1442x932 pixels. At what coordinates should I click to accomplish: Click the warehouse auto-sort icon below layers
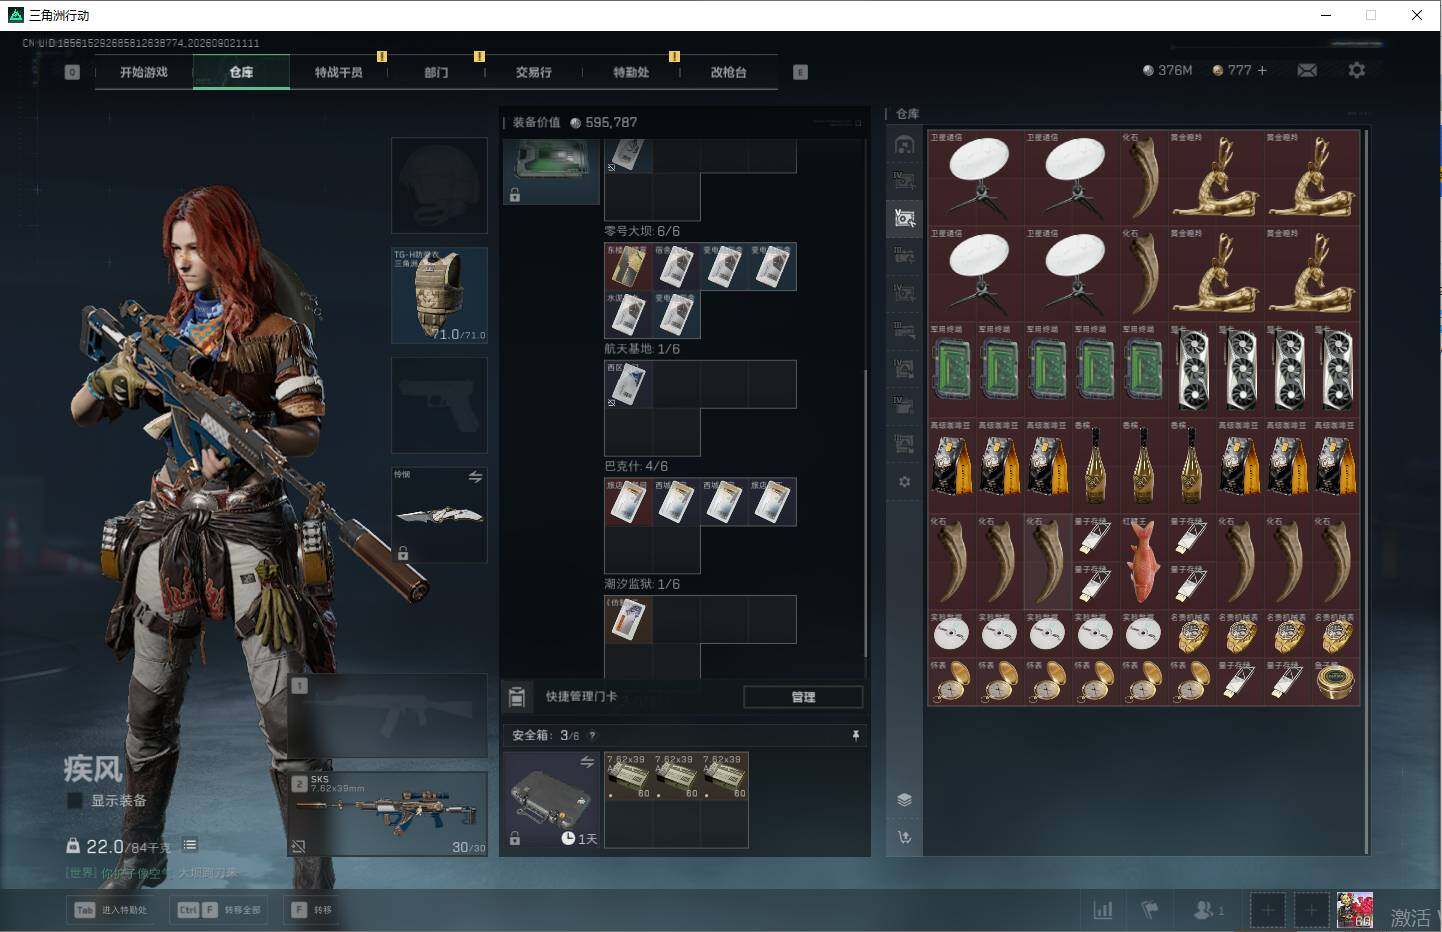pos(904,838)
